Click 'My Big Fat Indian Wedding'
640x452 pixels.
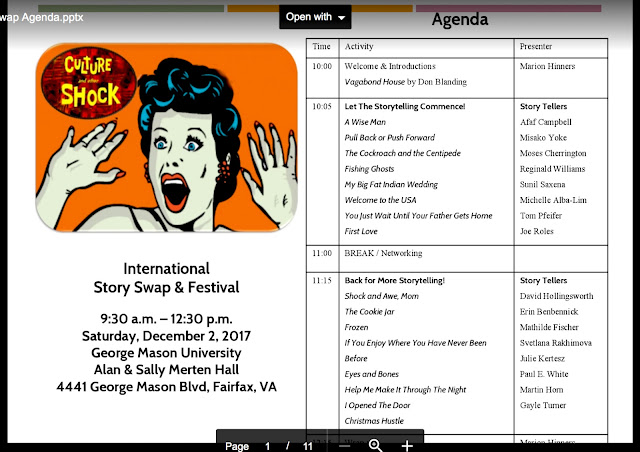point(391,184)
